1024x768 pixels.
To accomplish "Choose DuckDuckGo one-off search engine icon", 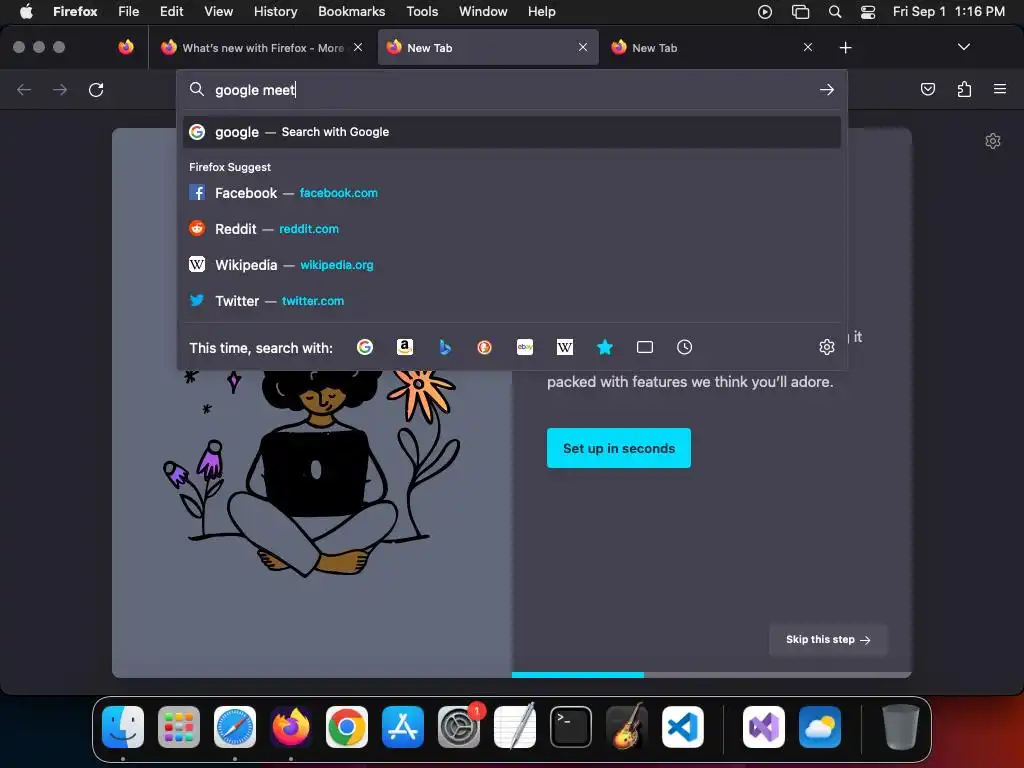I will click(485, 347).
